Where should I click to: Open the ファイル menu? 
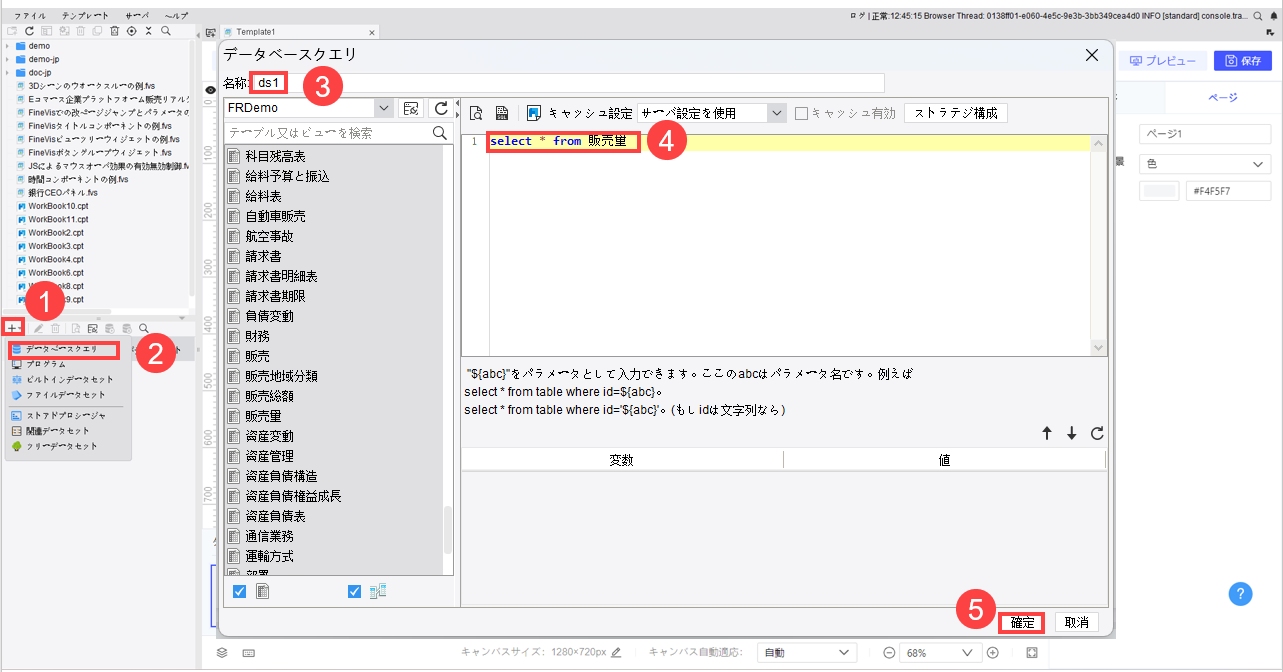[x=29, y=17]
